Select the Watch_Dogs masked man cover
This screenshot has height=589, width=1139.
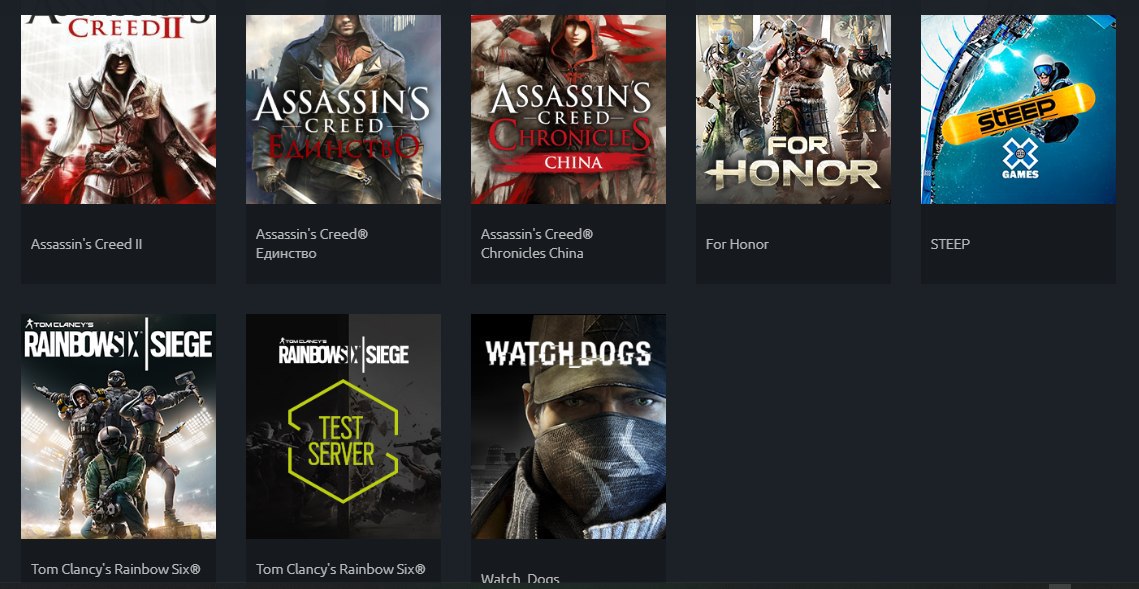click(568, 426)
